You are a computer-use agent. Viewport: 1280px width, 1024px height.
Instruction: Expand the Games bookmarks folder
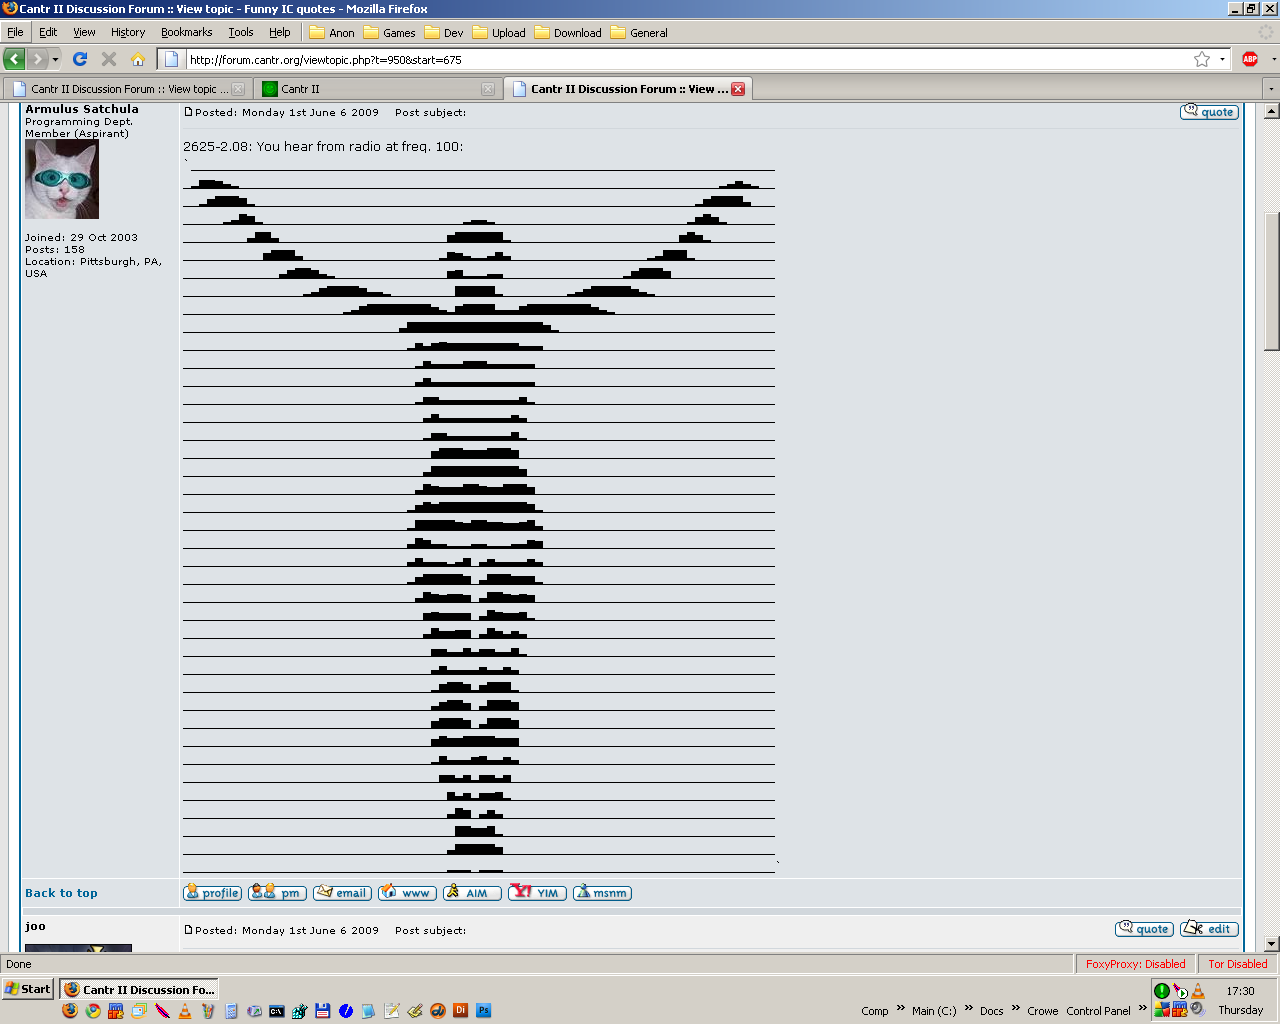(x=389, y=33)
